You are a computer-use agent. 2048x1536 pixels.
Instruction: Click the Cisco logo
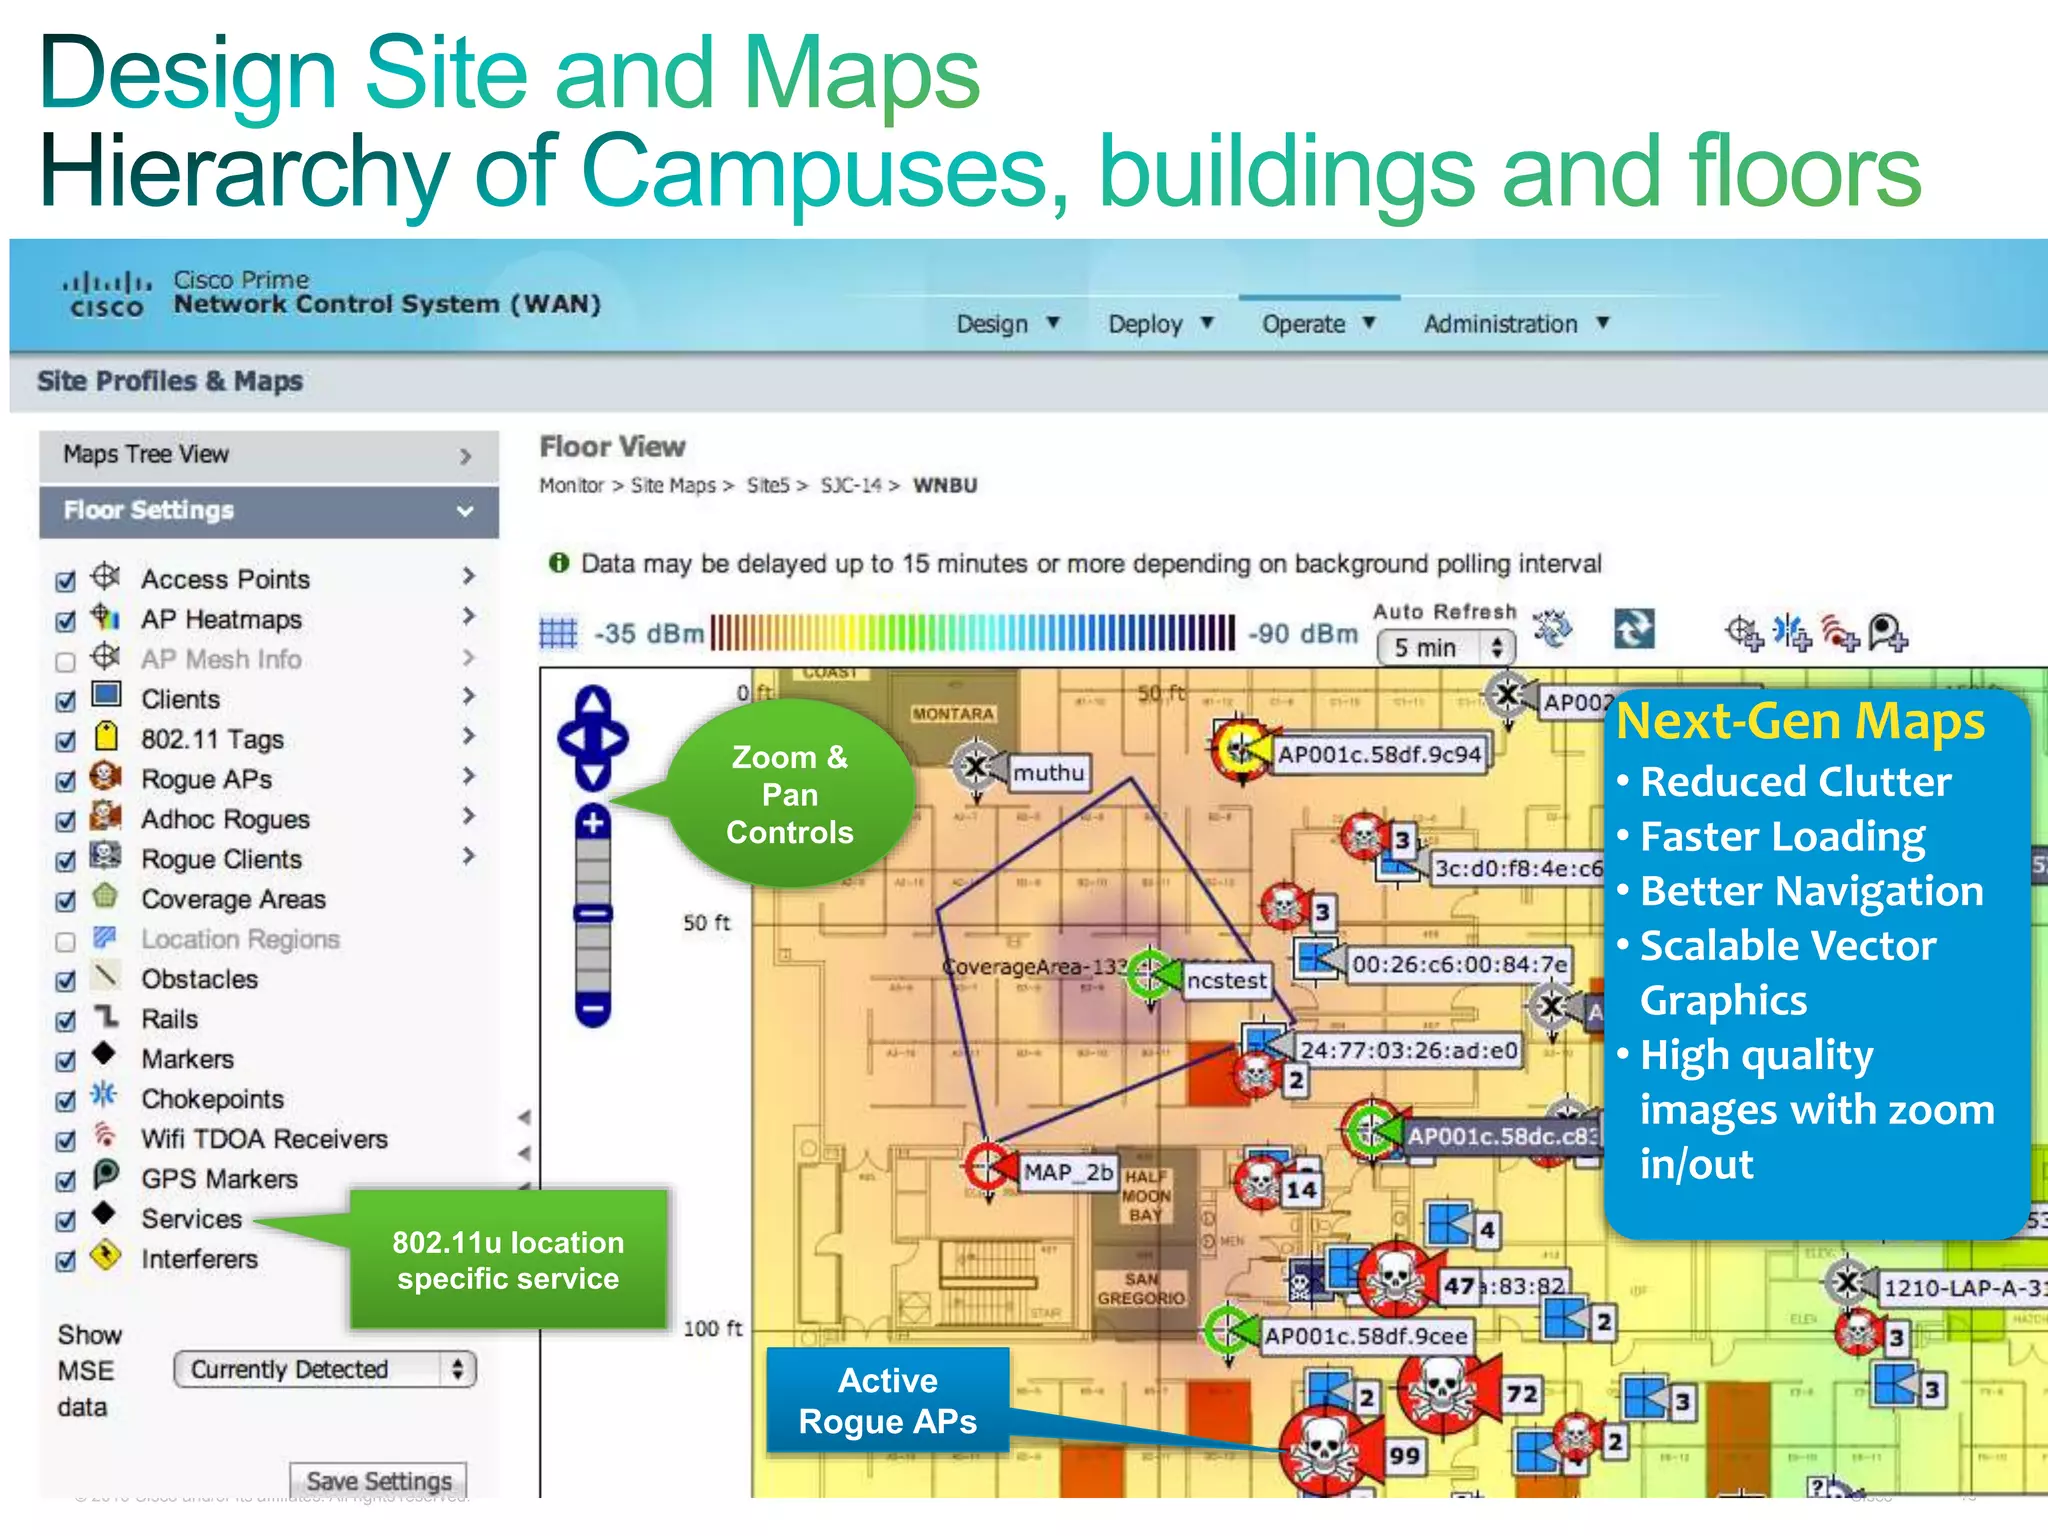click(106, 294)
